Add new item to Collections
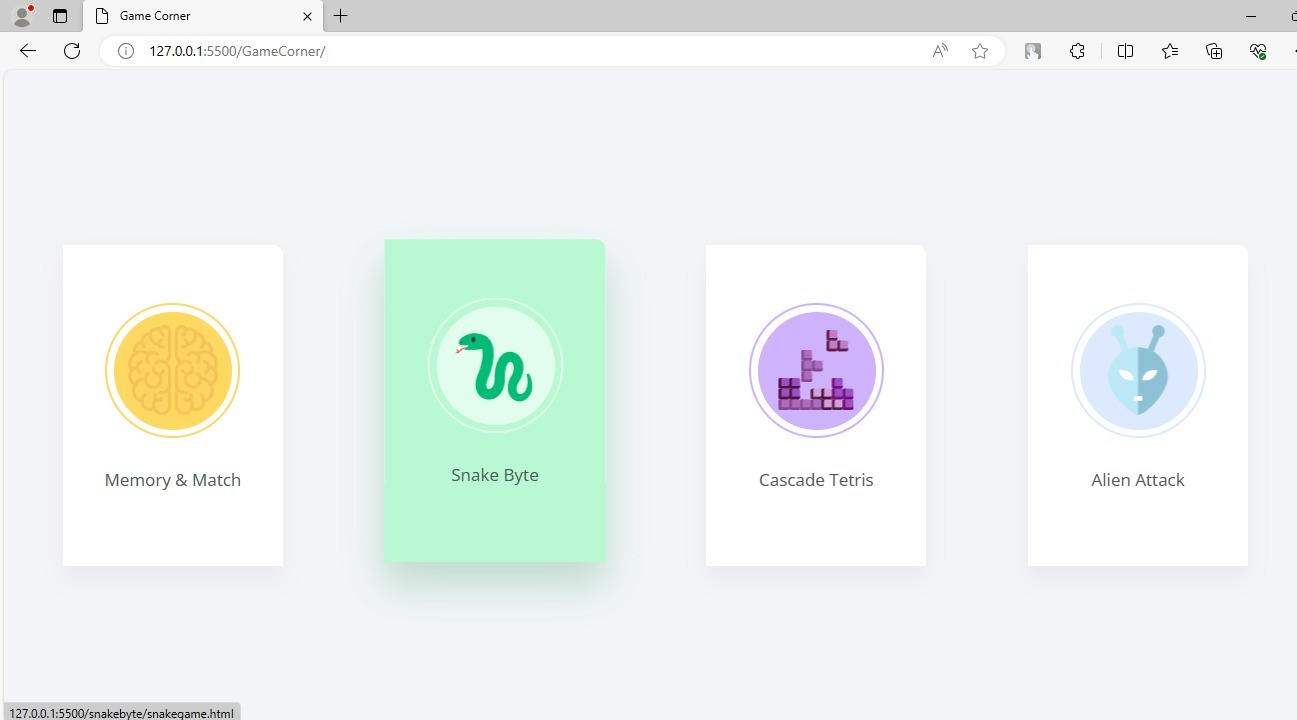1297x720 pixels. (x=1213, y=50)
